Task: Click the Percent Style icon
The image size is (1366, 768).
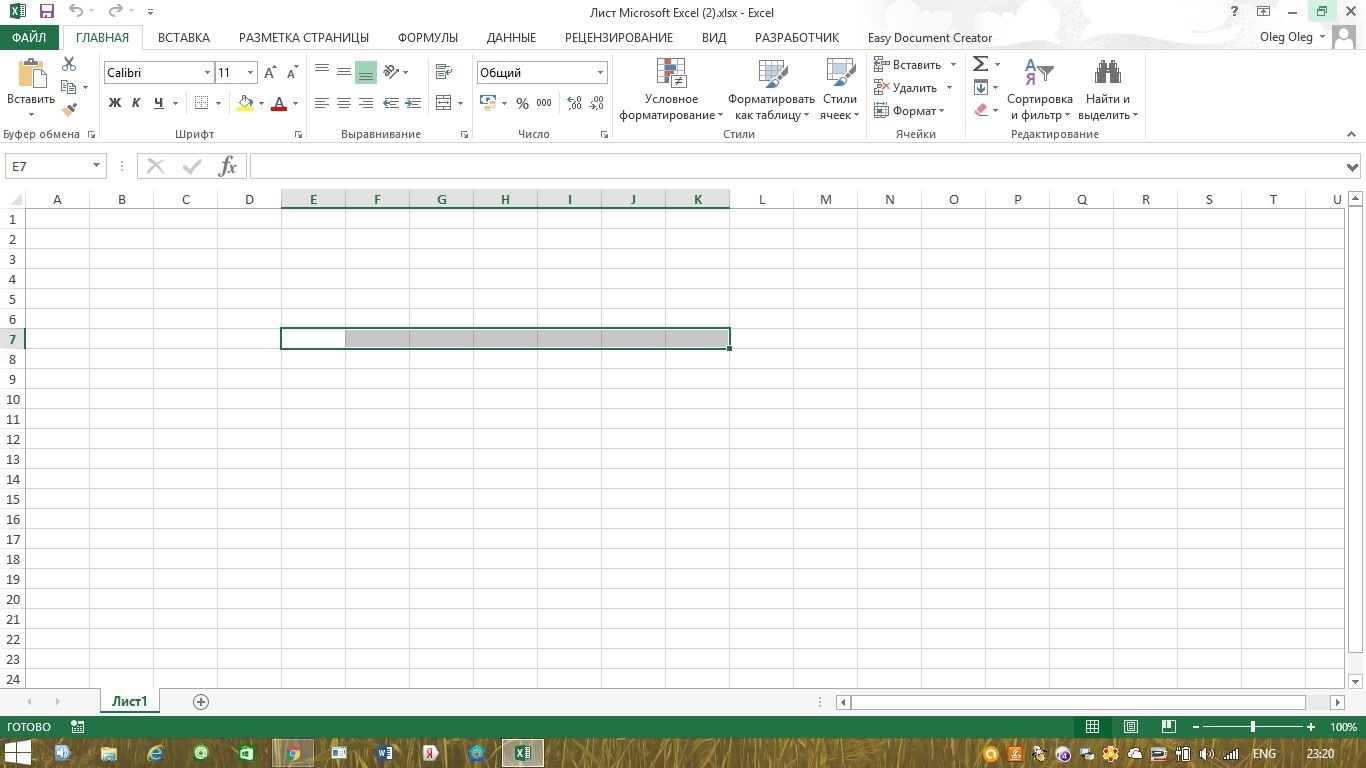Action: 522,103
